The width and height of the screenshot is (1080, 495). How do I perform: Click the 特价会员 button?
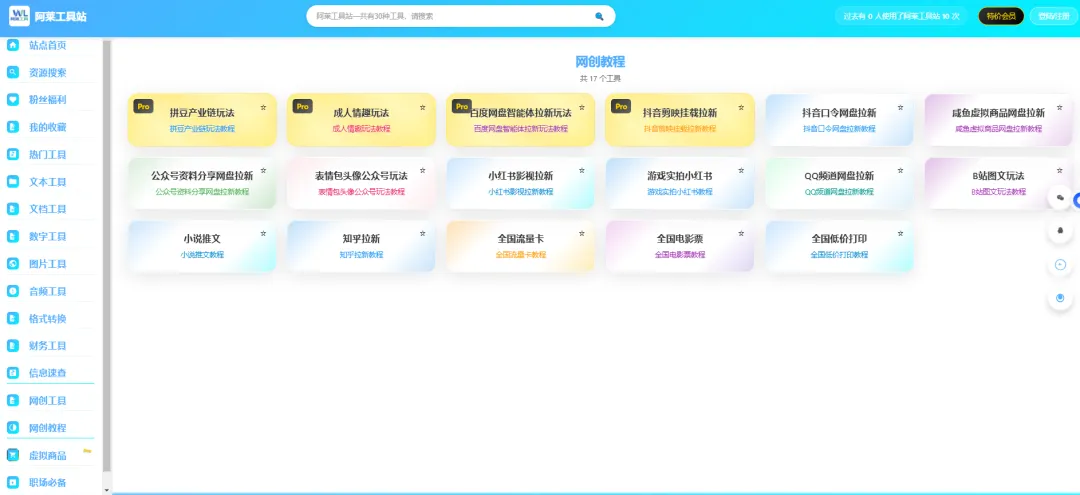click(1001, 16)
